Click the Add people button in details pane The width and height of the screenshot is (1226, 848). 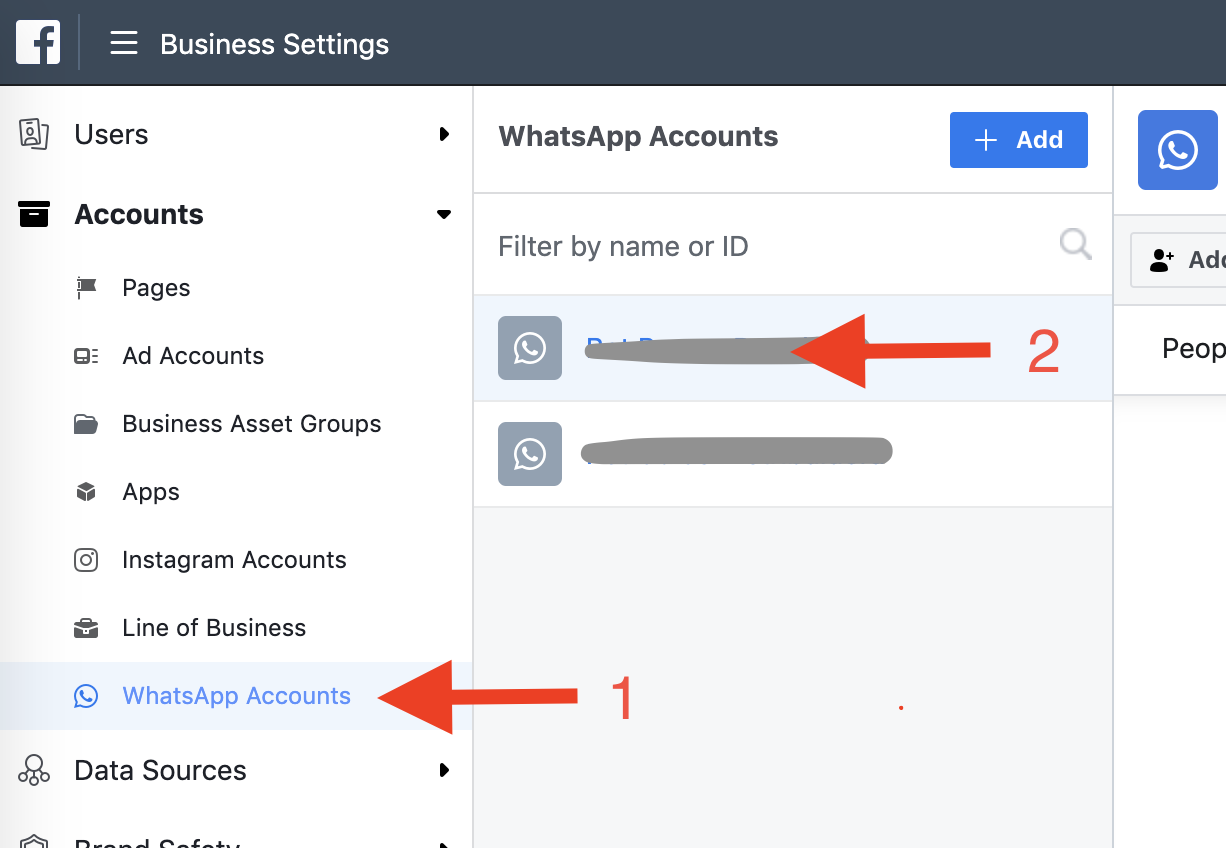coord(1179,260)
